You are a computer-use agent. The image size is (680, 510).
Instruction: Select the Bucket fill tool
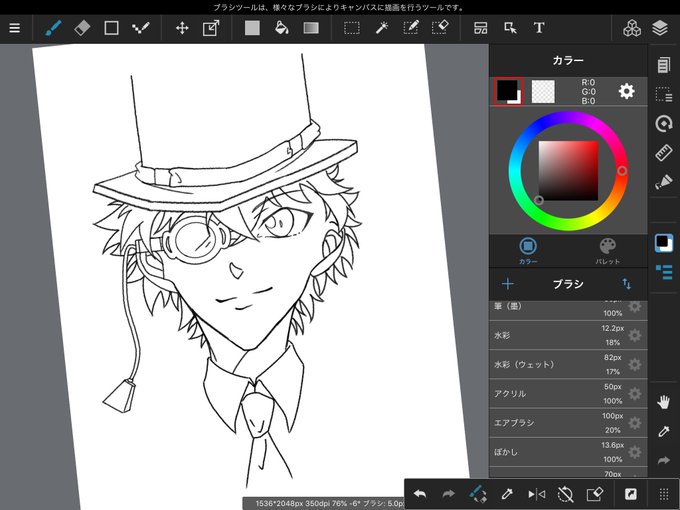pos(281,28)
